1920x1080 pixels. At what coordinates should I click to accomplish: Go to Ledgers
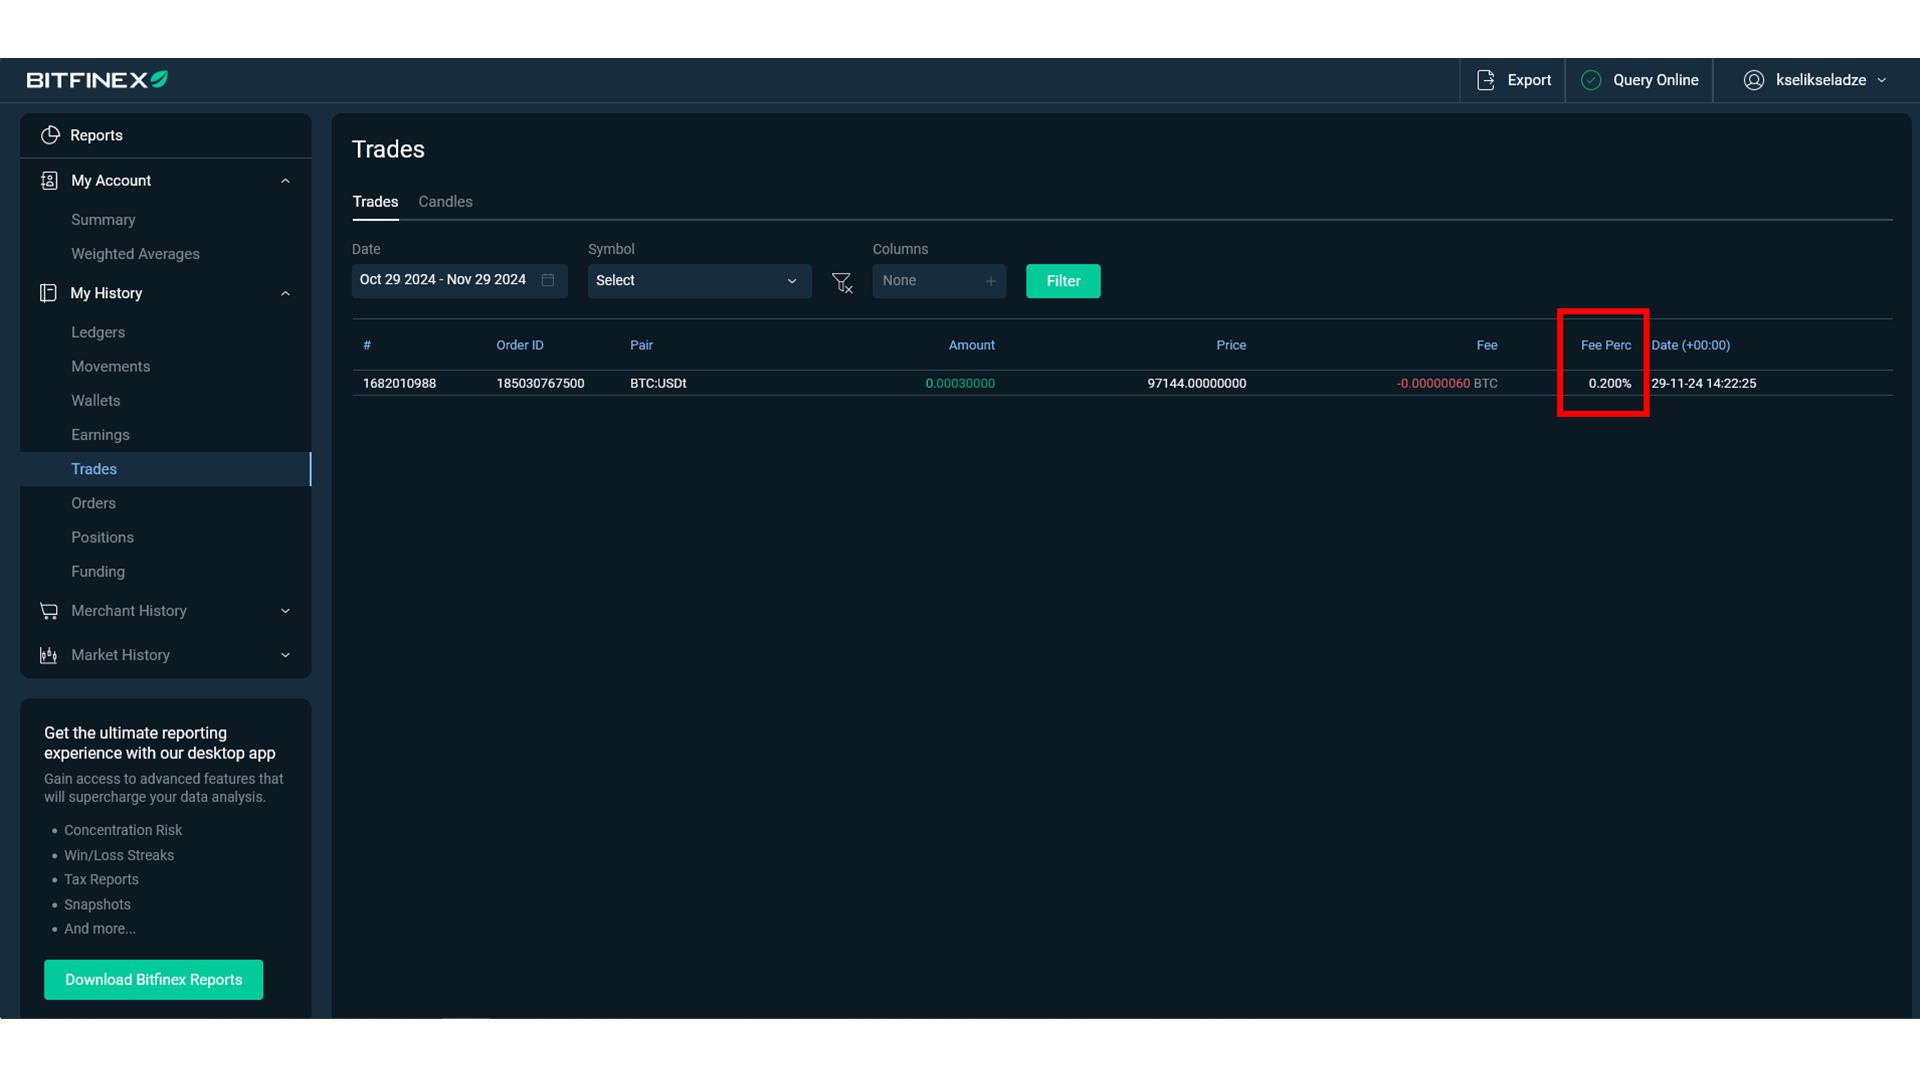point(98,332)
